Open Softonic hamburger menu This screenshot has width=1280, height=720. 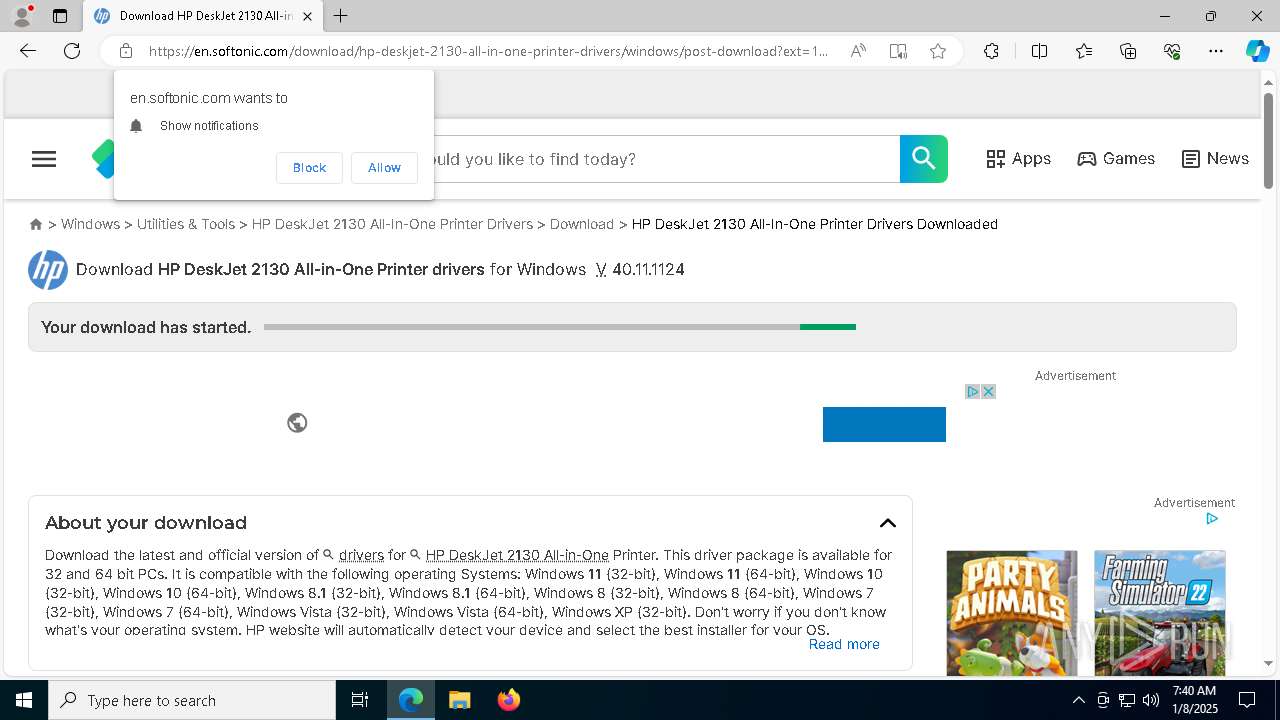[44, 159]
